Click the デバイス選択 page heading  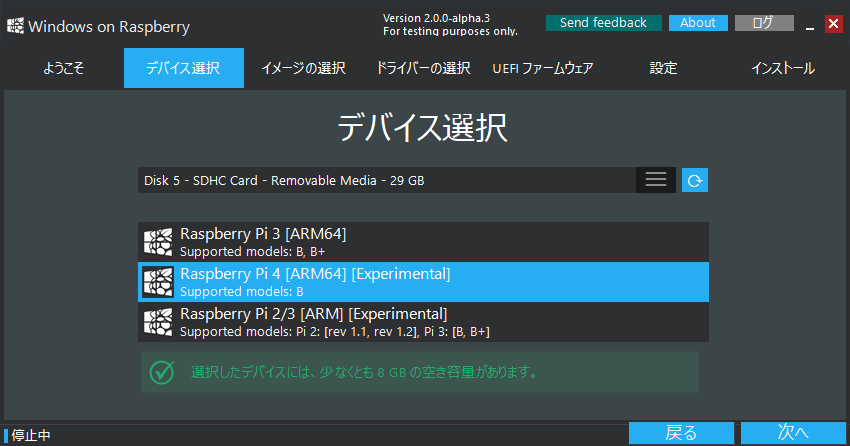coord(423,128)
